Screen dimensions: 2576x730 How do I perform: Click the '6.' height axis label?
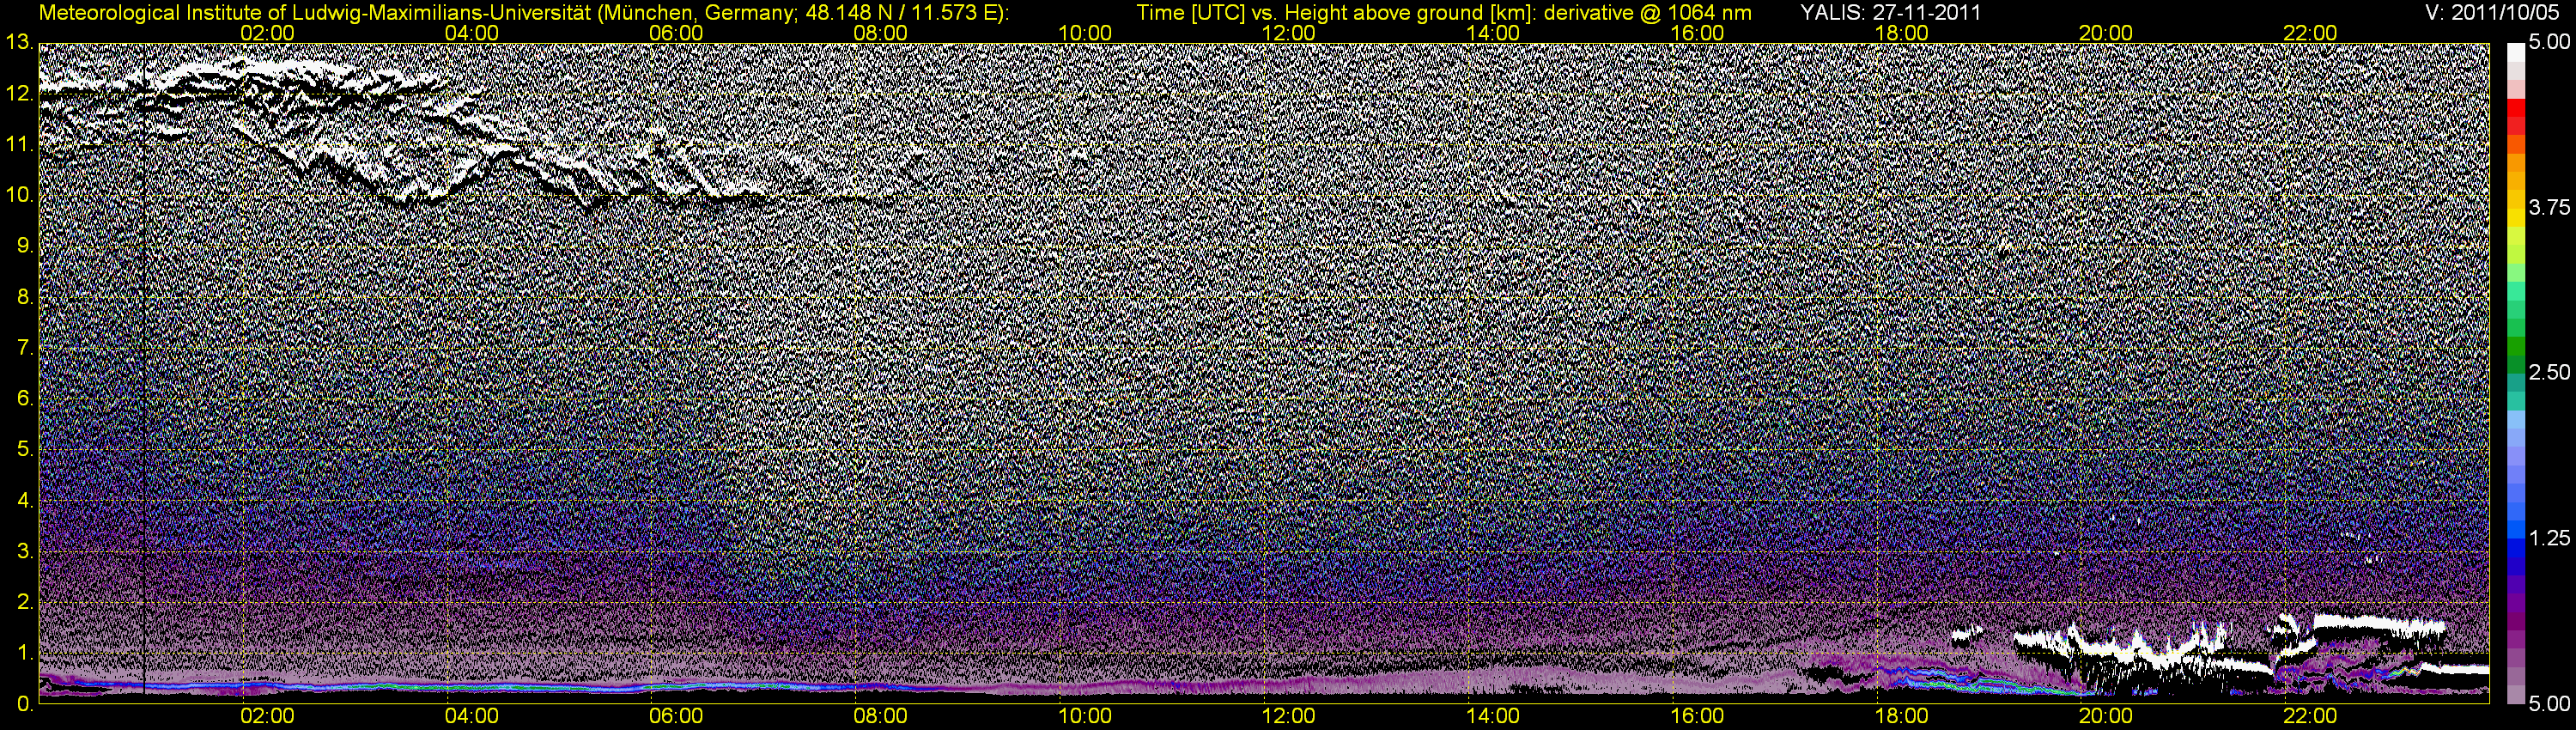25,399
